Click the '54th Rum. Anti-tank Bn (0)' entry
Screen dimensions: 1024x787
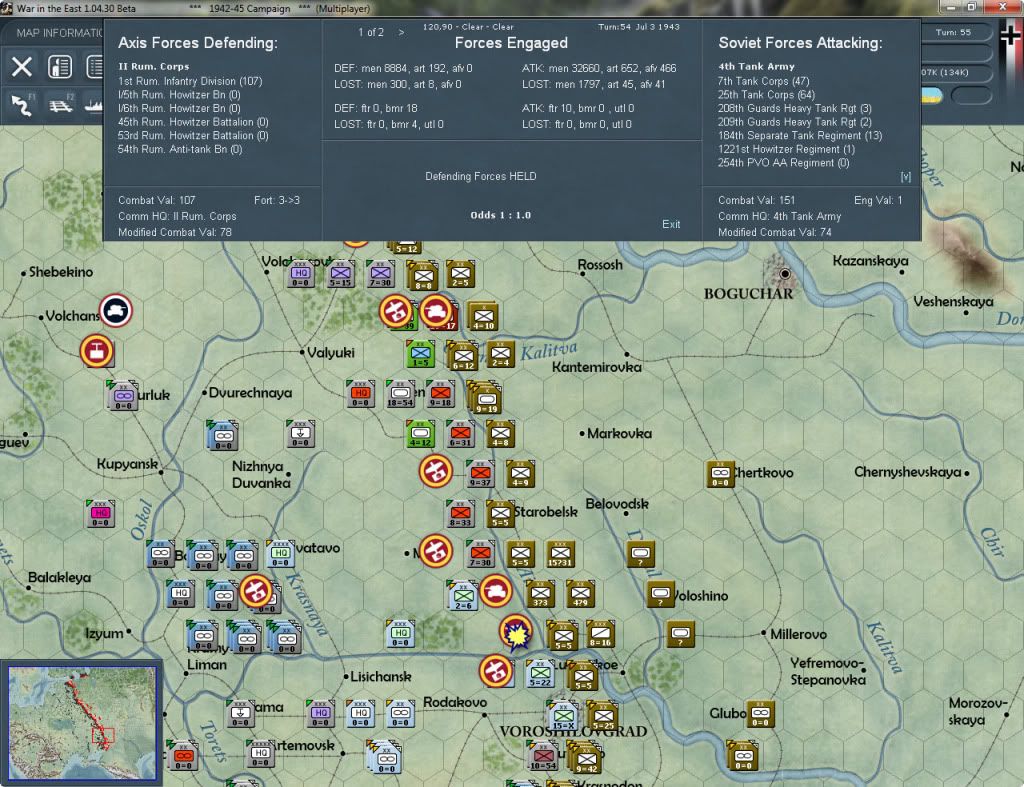click(180, 149)
